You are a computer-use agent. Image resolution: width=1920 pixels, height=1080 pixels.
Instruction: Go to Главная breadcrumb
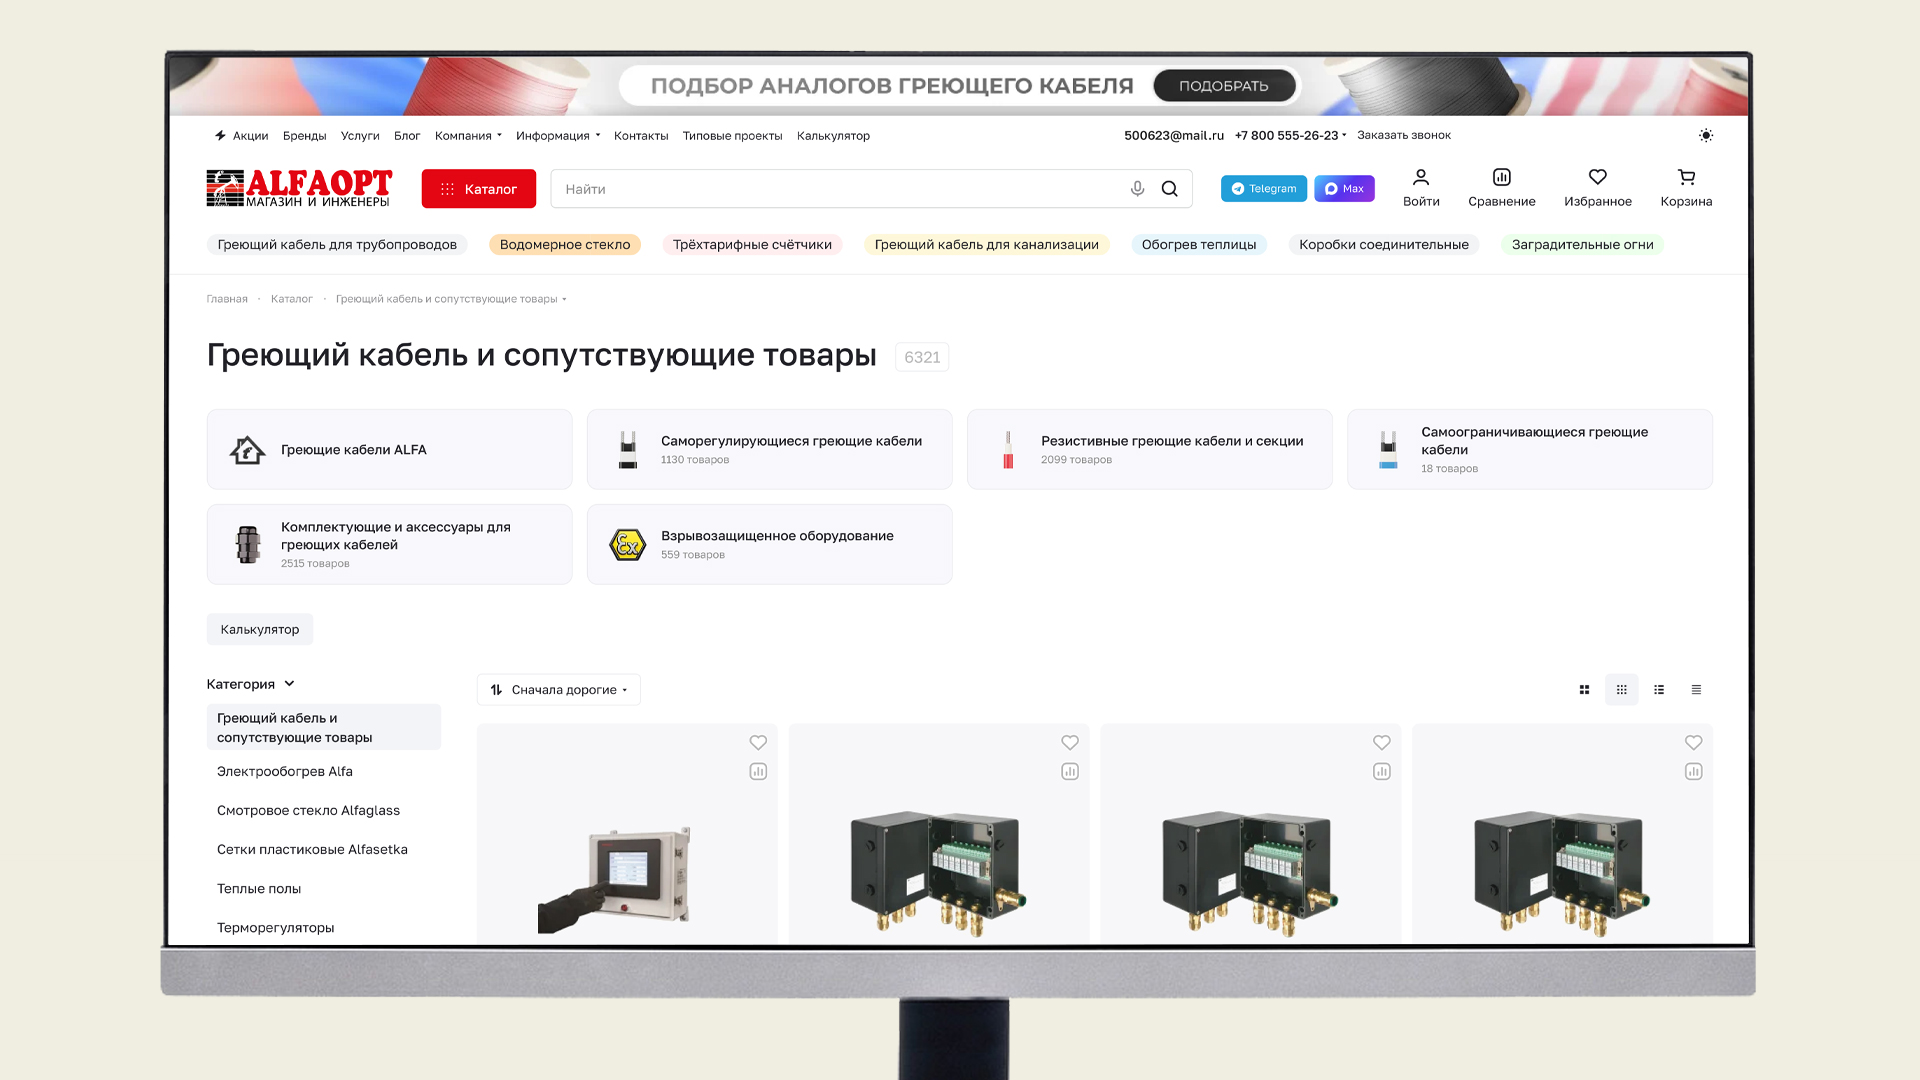(227, 299)
